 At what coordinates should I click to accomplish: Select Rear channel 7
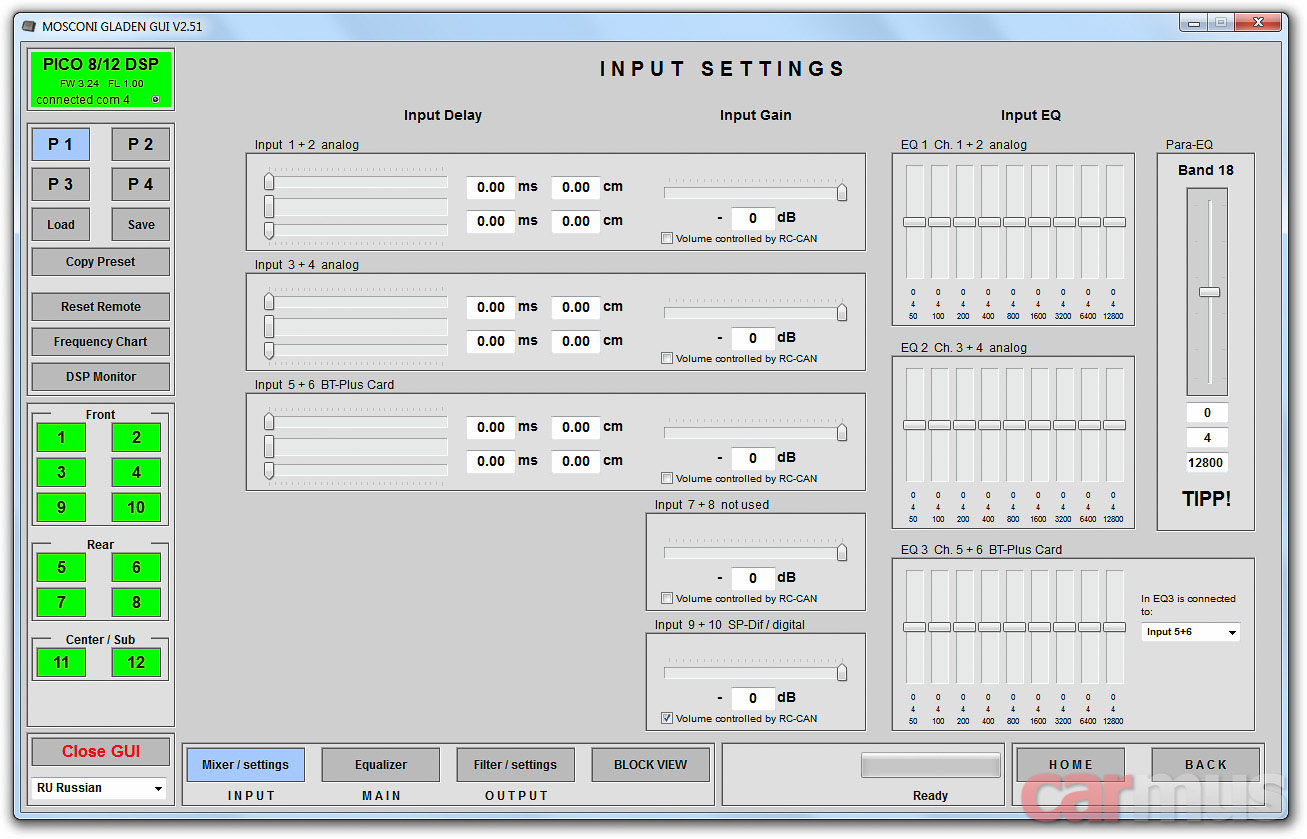pyautogui.click(x=61, y=602)
